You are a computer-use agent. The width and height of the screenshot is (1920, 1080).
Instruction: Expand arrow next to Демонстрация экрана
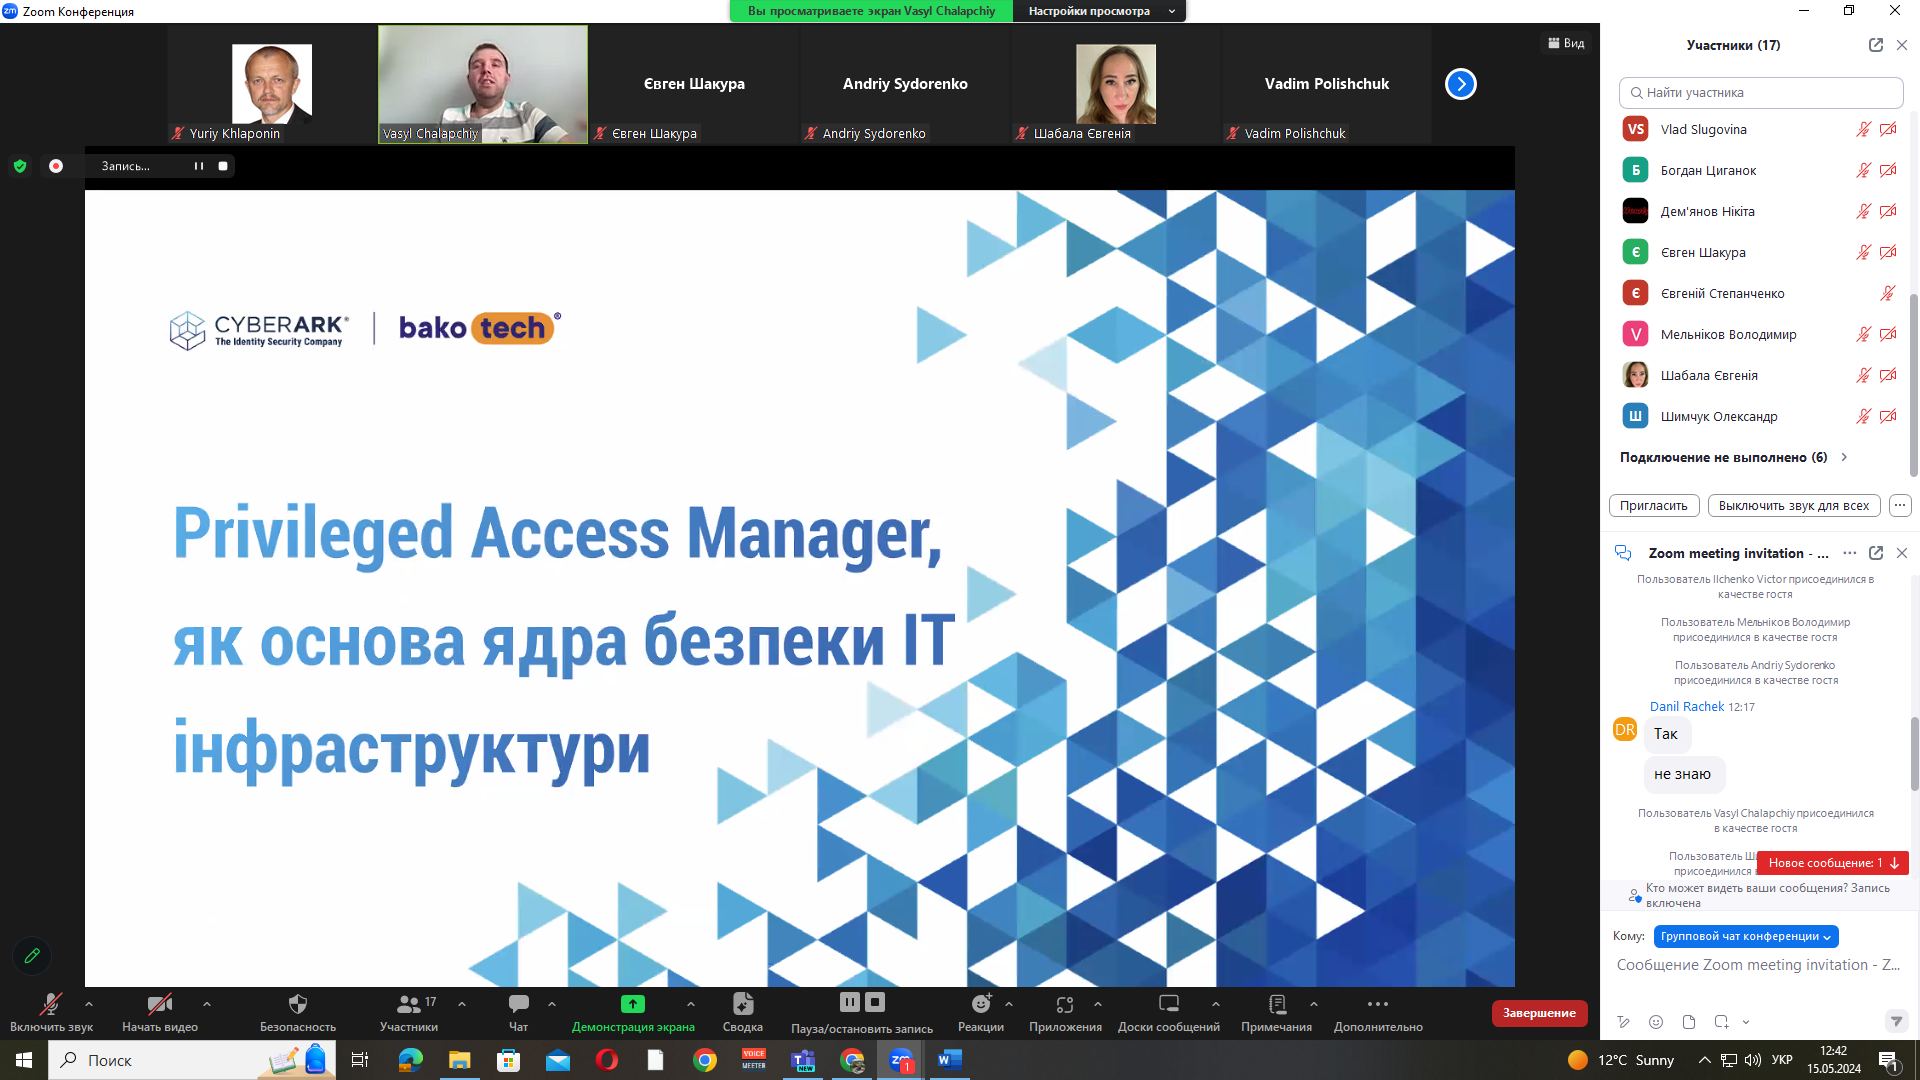(691, 1004)
